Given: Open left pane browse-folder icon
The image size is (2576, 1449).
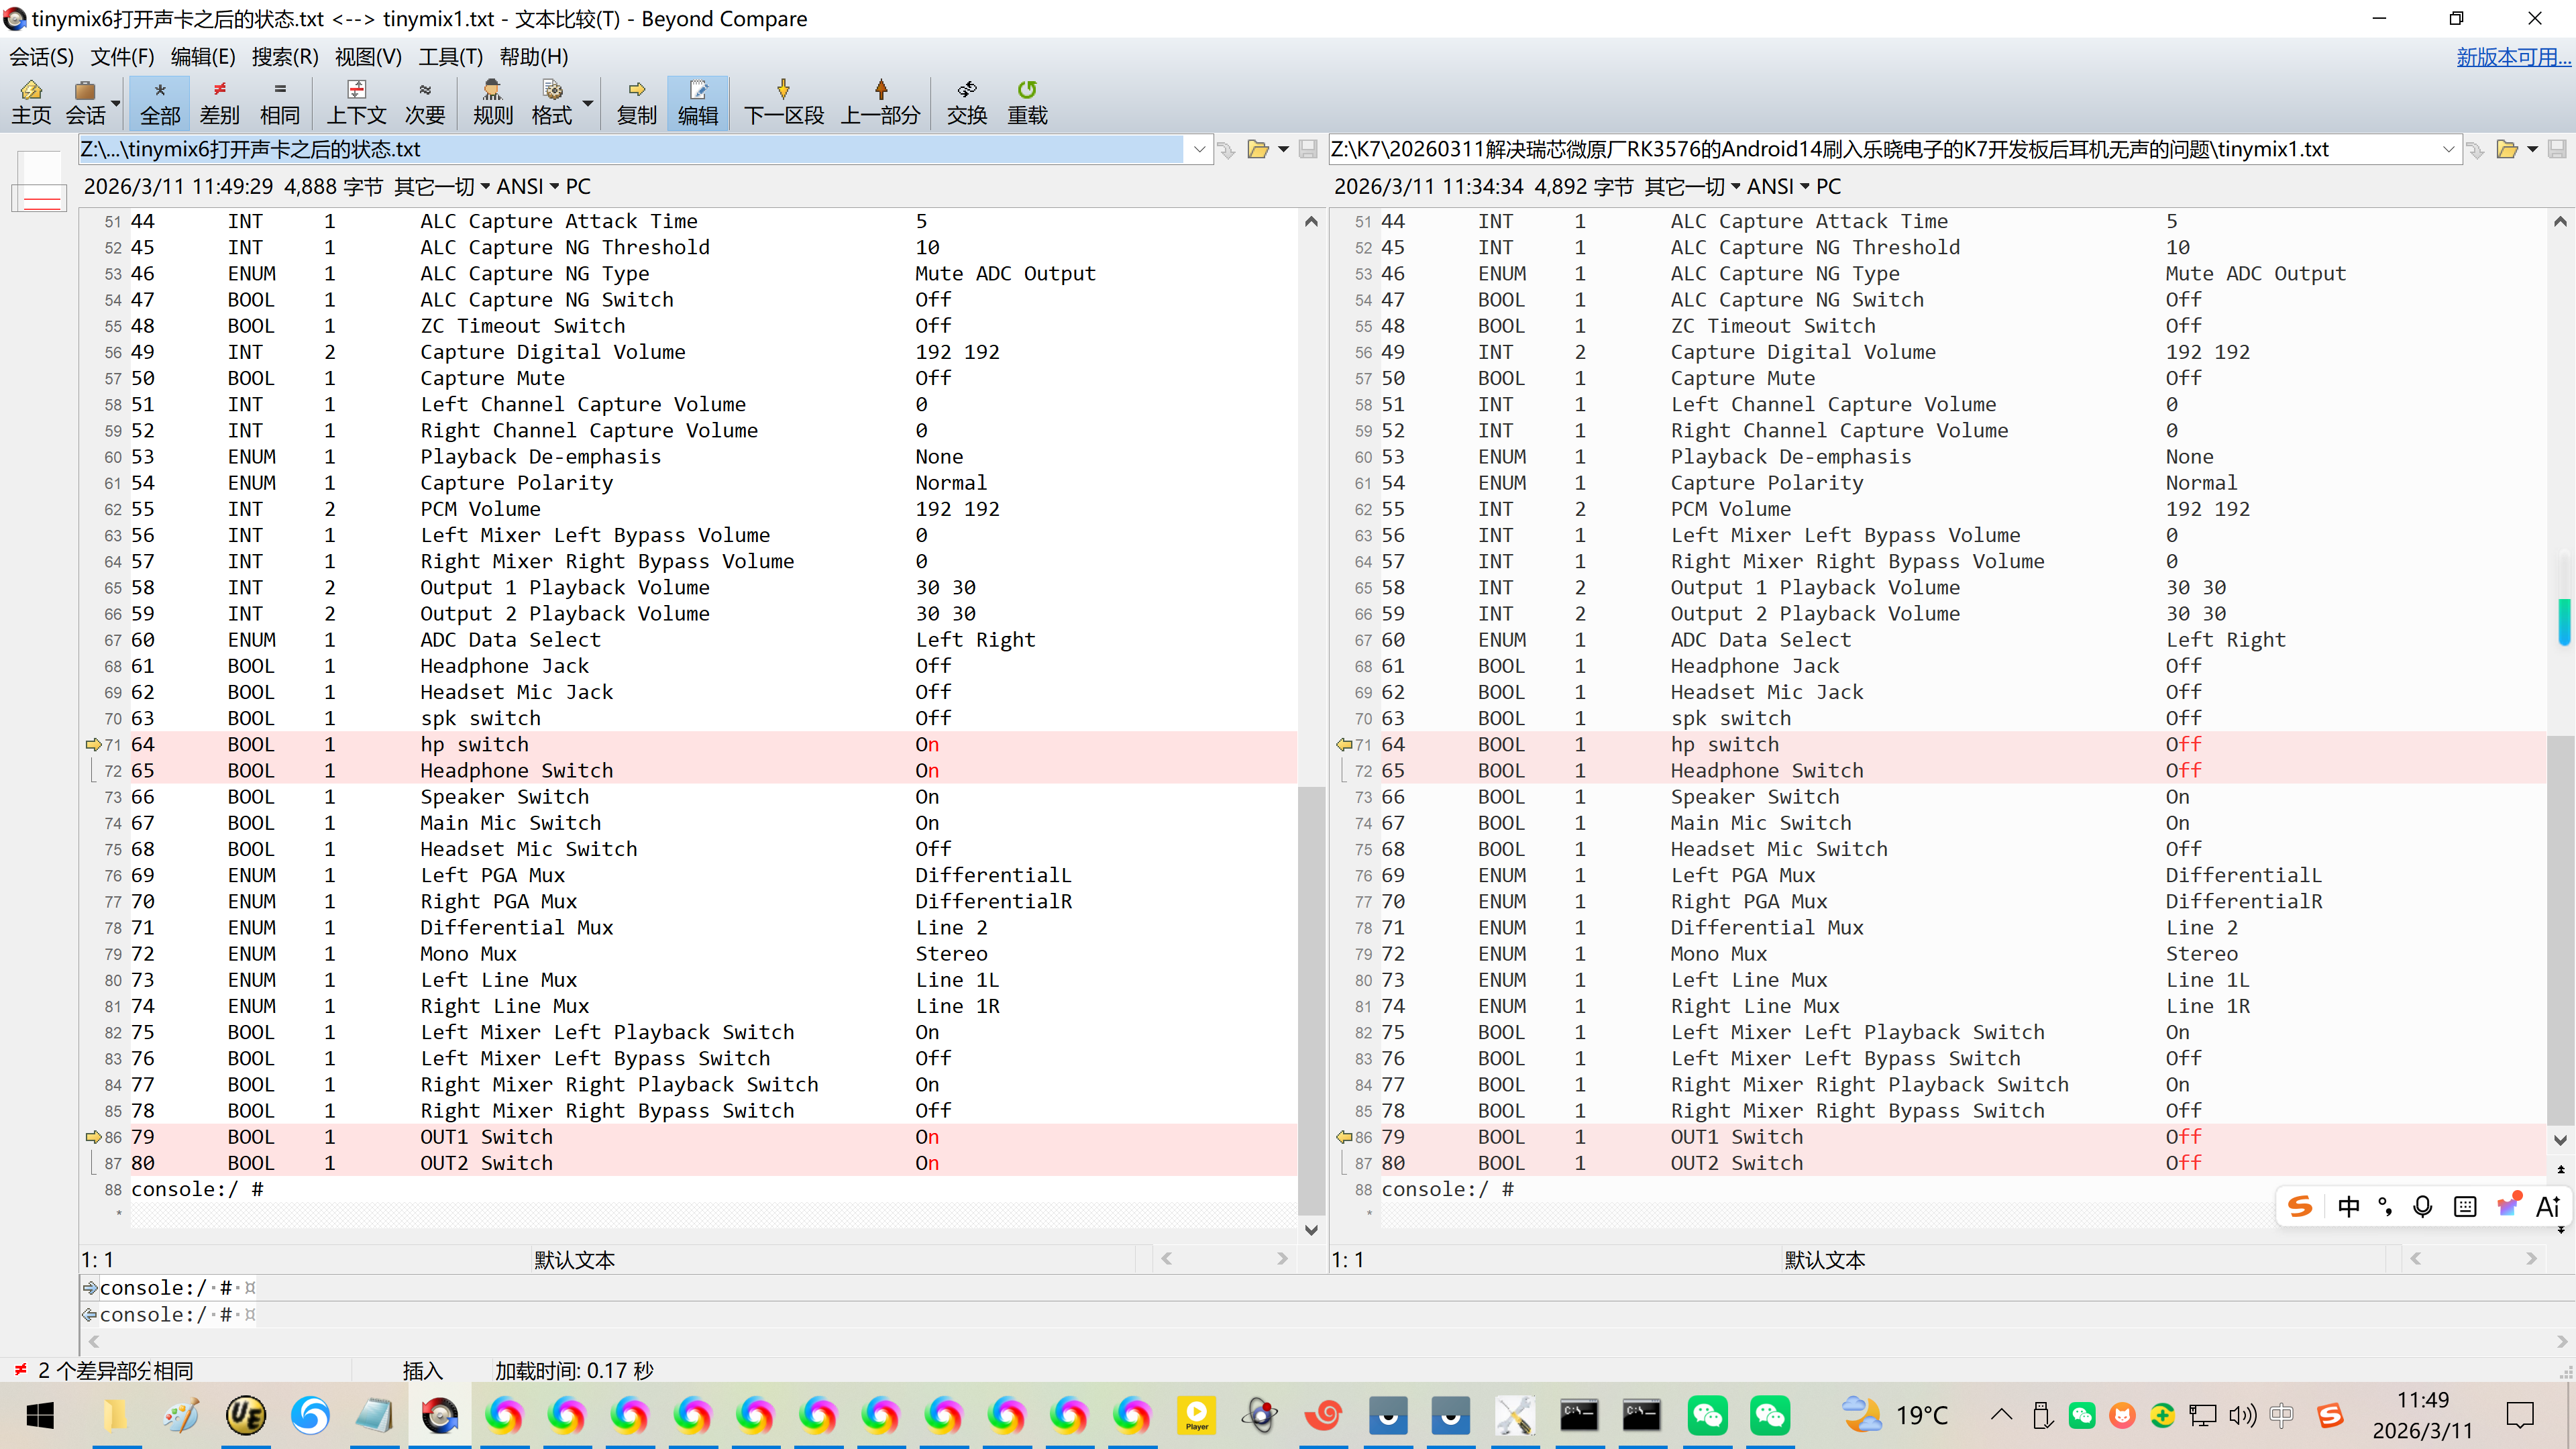Looking at the screenshot, I should 1258,150.
